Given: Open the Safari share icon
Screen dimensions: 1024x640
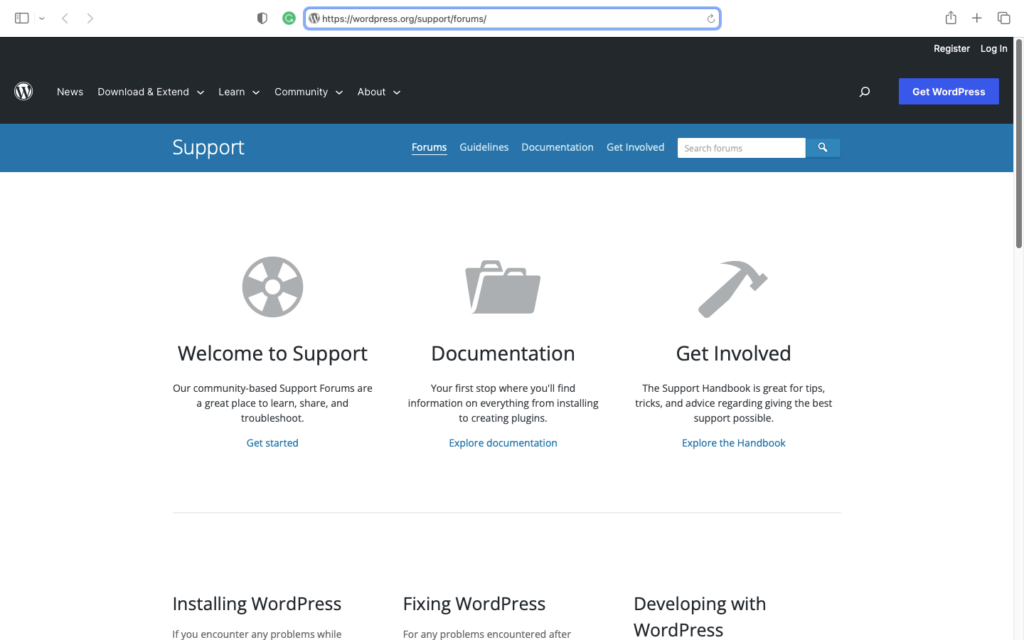Looking at the screenshot, I should [951, 18].
